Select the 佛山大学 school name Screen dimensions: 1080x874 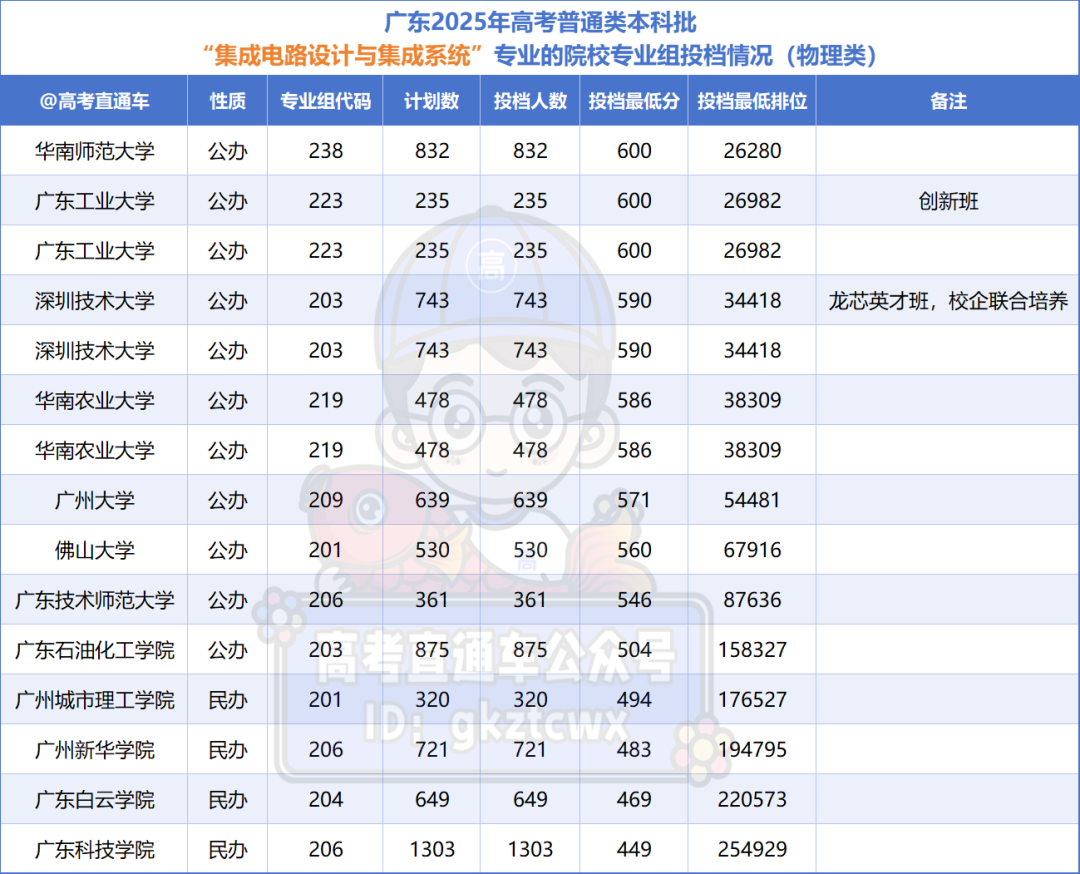94,550
